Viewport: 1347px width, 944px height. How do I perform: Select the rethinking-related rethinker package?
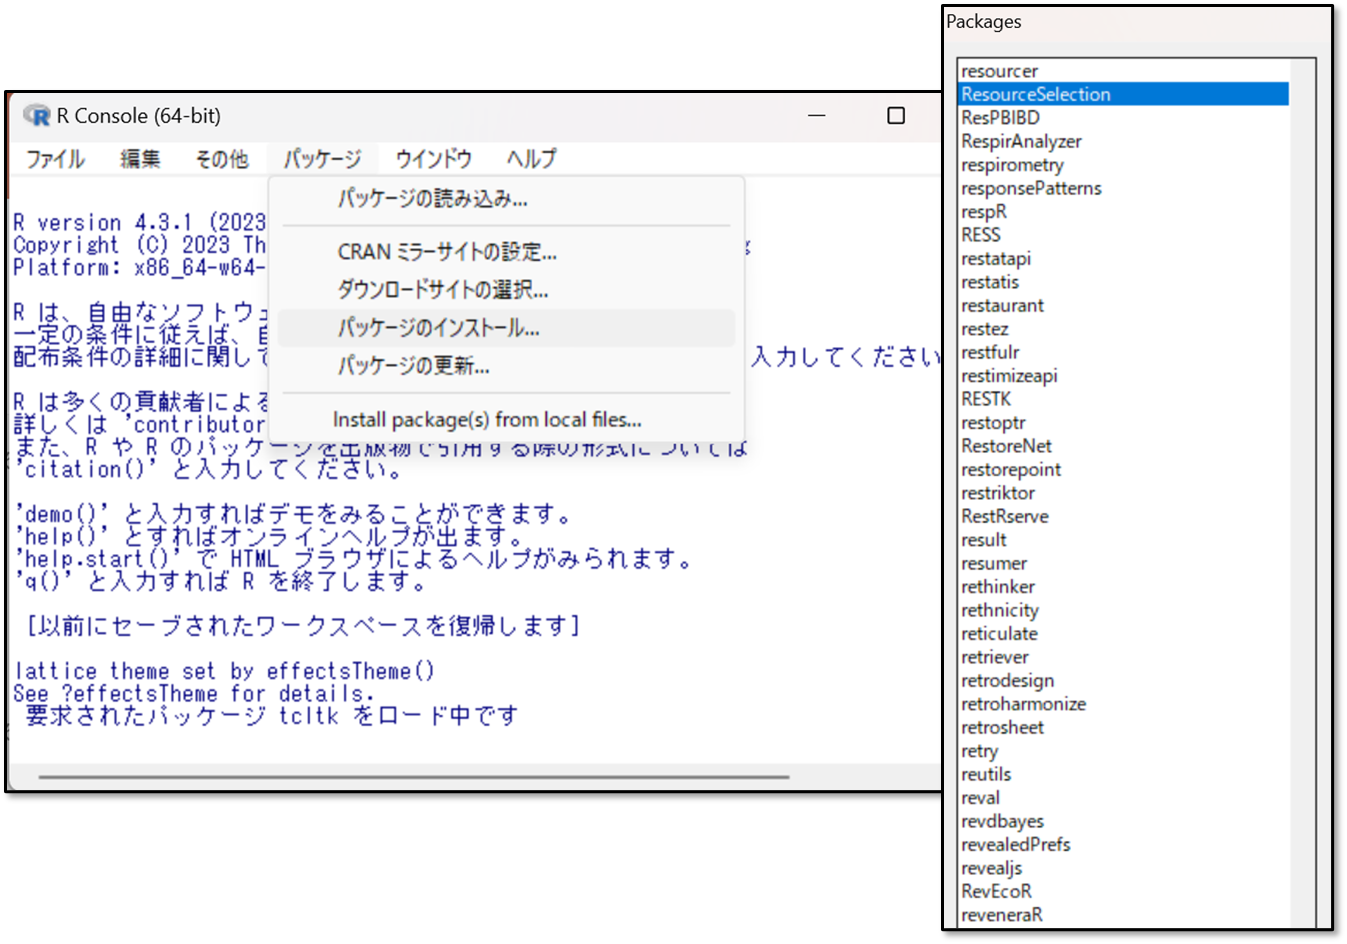point(997,587)
